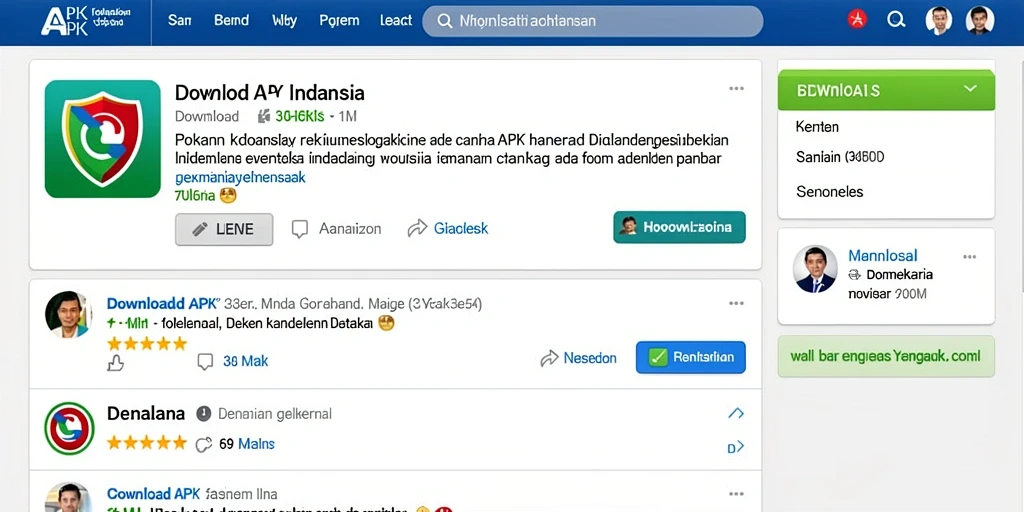Viewport: 1024px width, 512px height.
Task: Expand the green BDWNIOAIS dropdown
Action: click(886, 90)
